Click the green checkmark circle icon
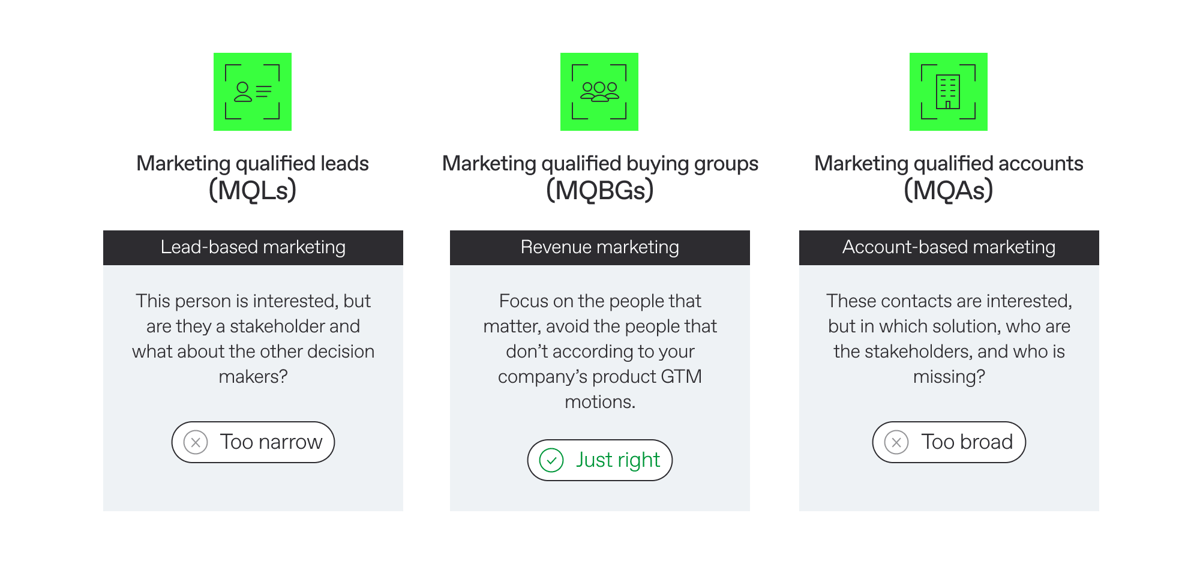The width and height of the screenshot is (1200, 564). tap(551, 460)
